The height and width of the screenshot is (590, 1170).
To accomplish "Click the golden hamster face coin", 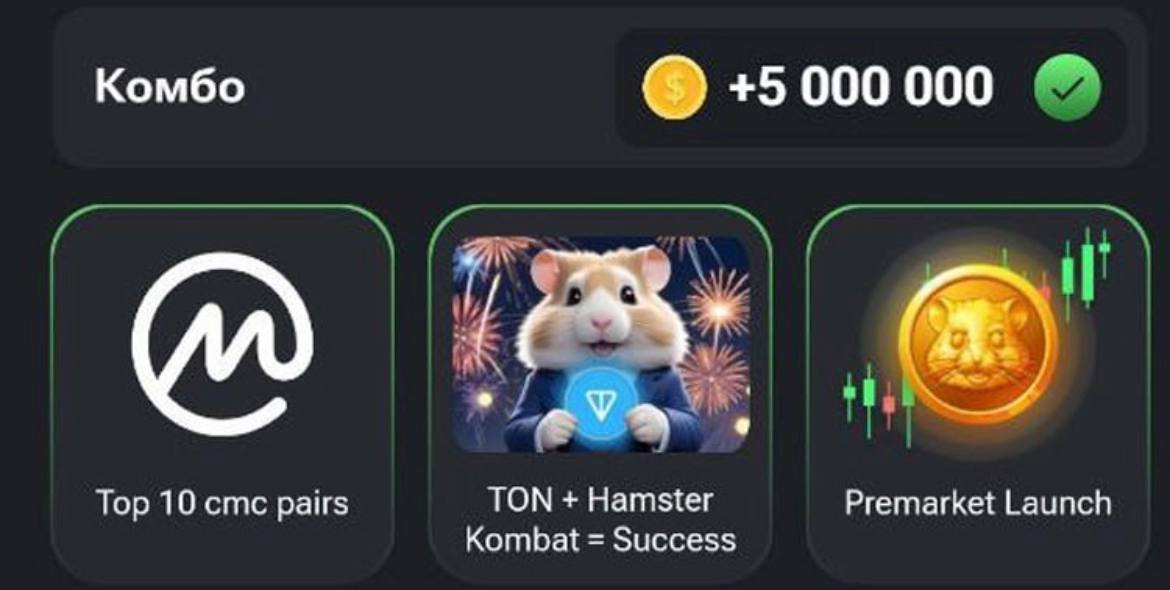I will pos(978,345).
